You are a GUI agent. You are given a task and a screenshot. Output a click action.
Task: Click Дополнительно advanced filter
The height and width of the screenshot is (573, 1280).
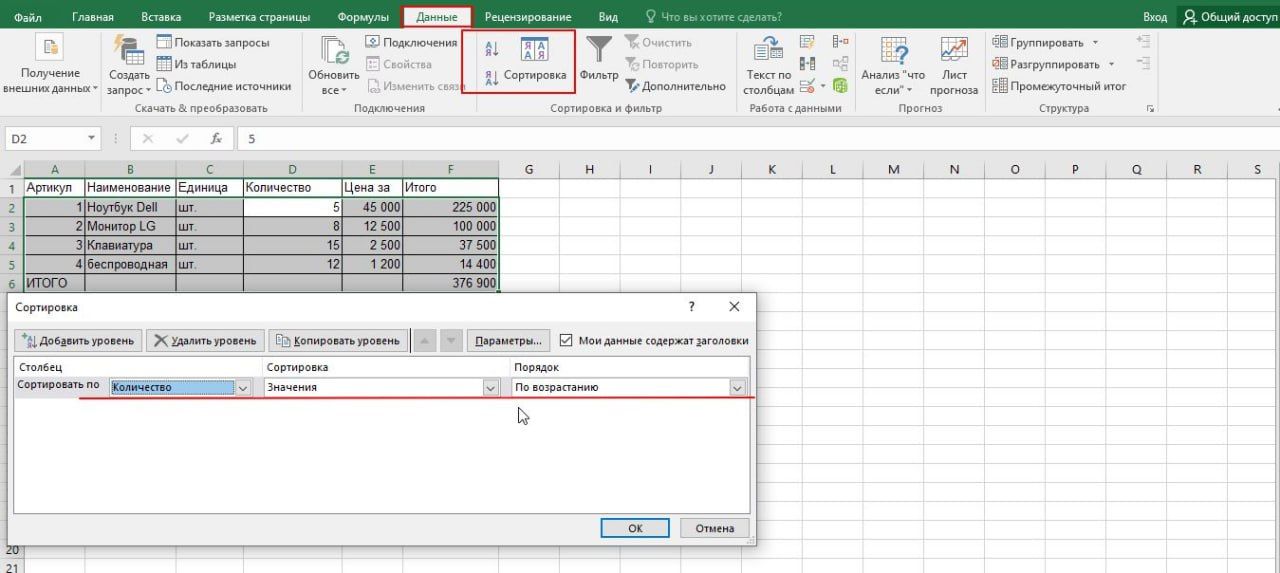[676, 86]
